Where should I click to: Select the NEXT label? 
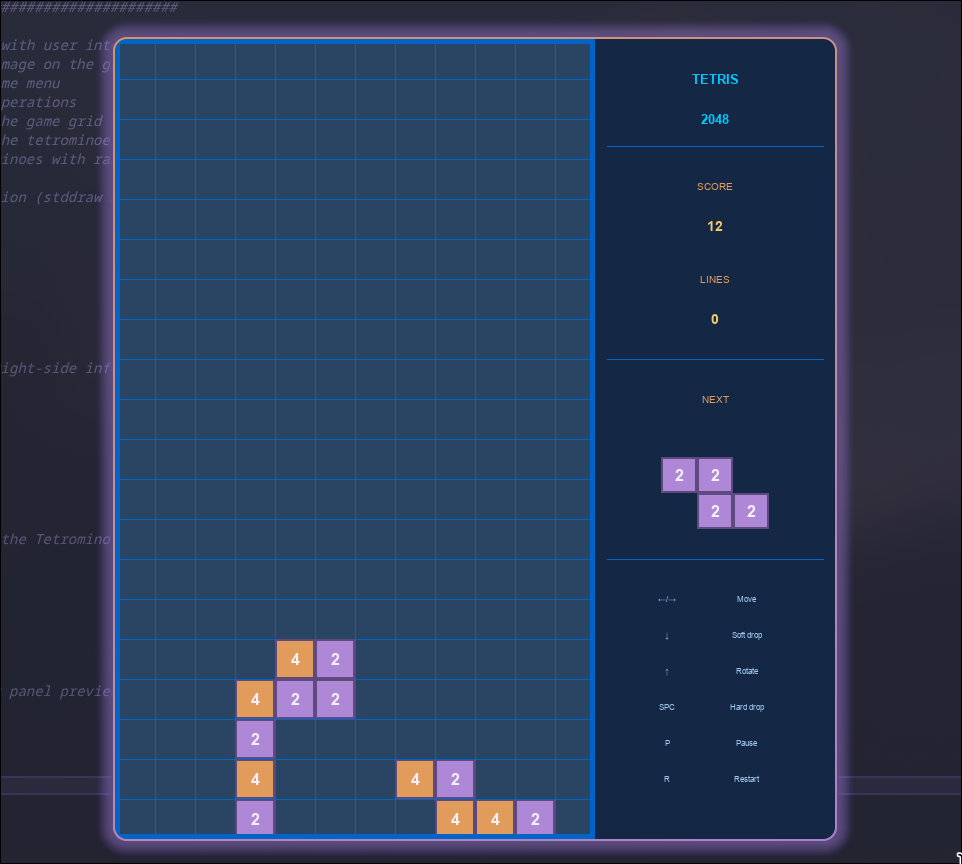(715, 399)
